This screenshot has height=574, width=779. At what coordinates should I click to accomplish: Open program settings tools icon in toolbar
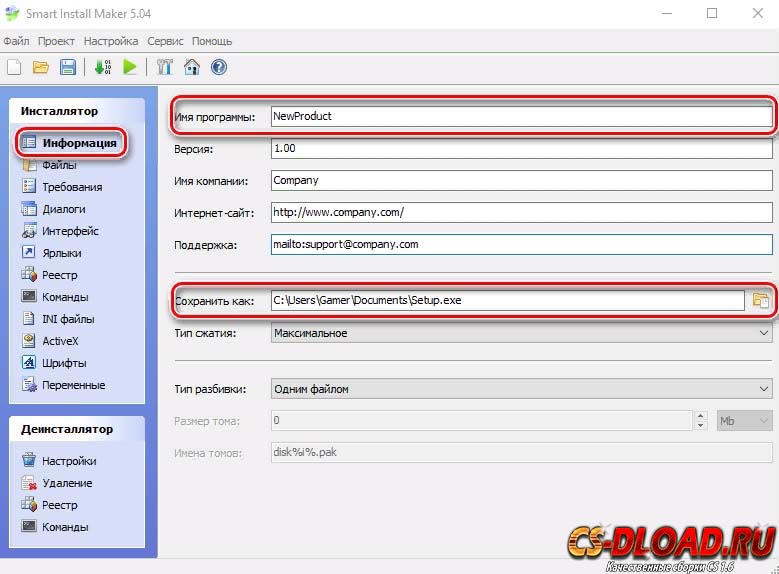164,67
